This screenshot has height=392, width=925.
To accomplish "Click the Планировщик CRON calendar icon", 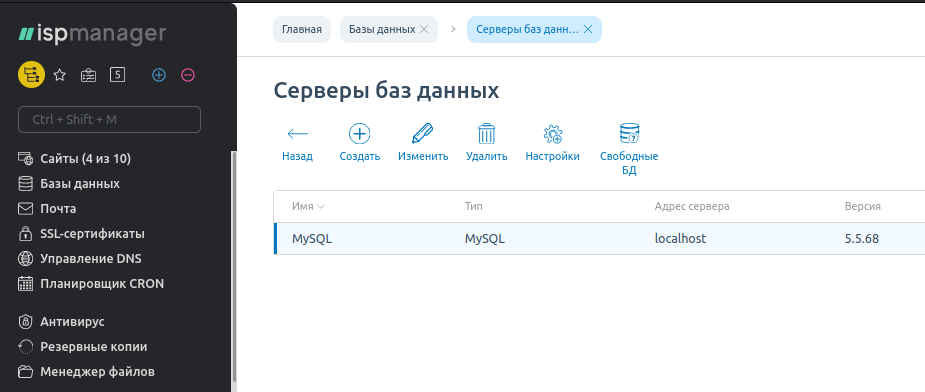I will 25,283.
